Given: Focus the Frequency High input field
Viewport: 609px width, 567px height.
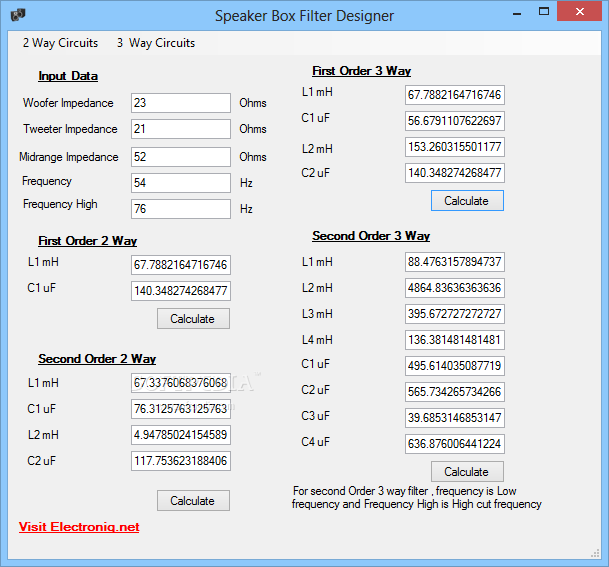Looking at the screenshot, I should [181, 209].
